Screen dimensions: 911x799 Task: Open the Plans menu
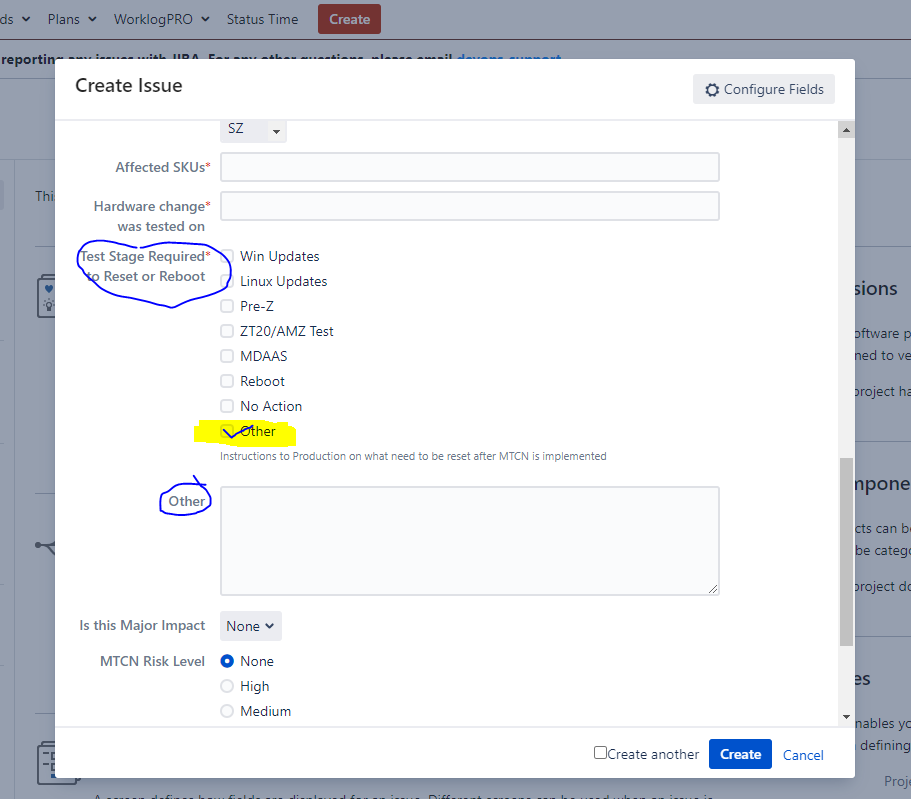point(64,19)
